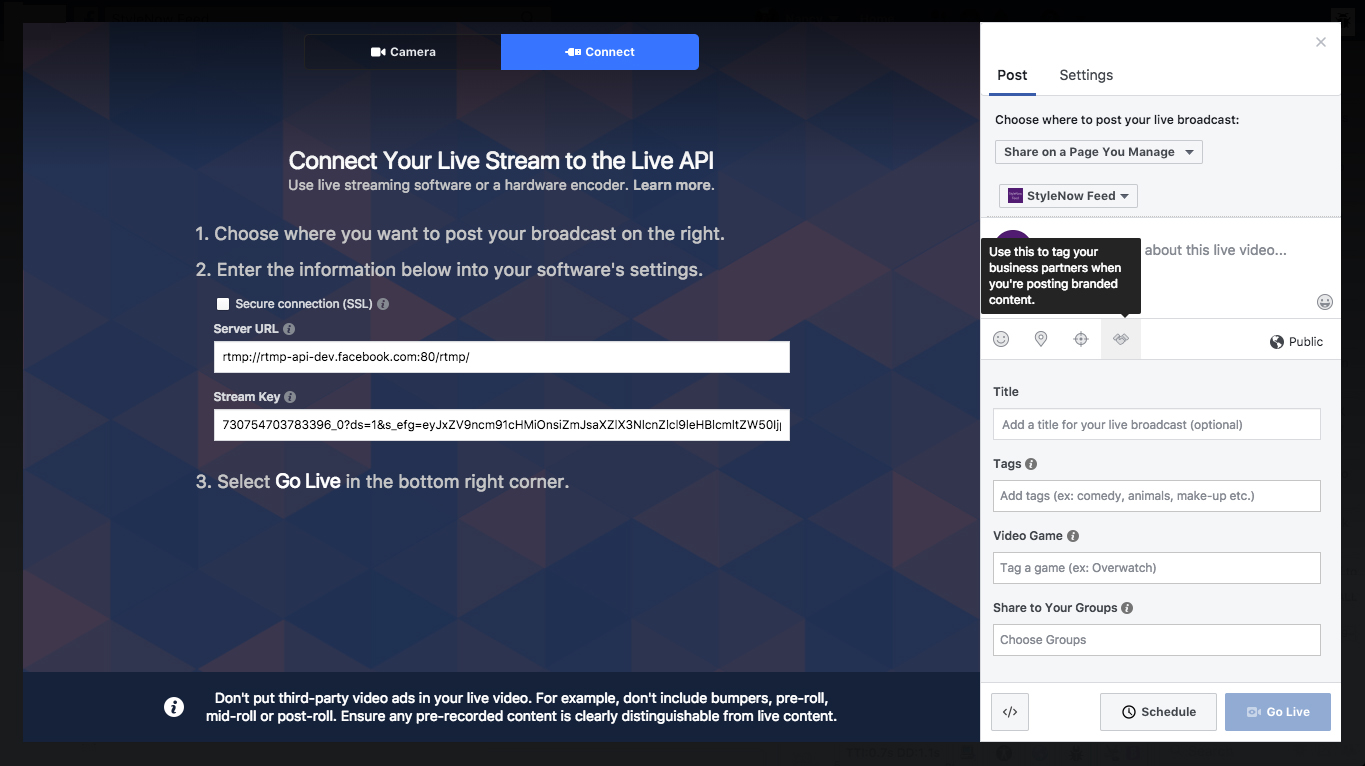Click the embed code icon button

point(1010,712)
